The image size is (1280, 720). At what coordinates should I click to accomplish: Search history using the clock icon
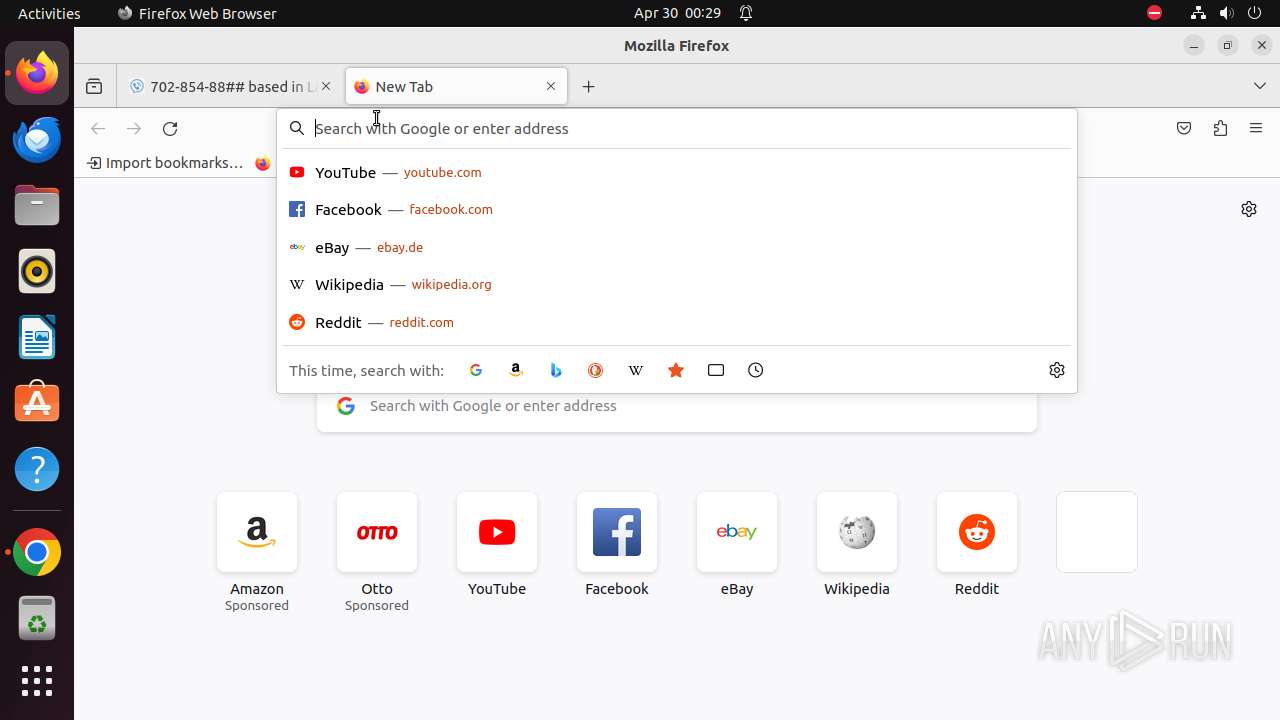(x=756, y=370)
